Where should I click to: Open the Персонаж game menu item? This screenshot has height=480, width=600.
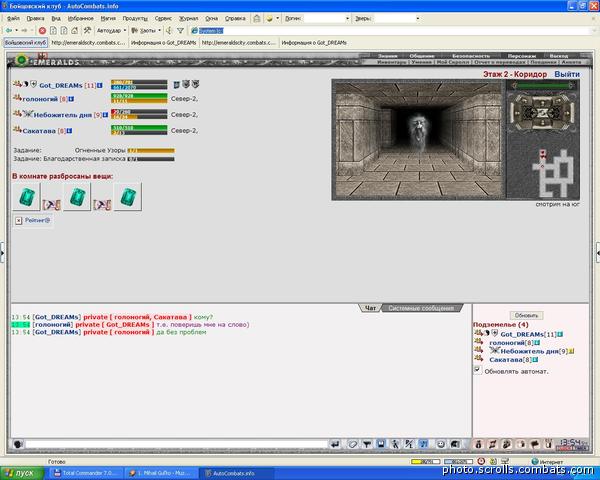click(x=522, y=56)
